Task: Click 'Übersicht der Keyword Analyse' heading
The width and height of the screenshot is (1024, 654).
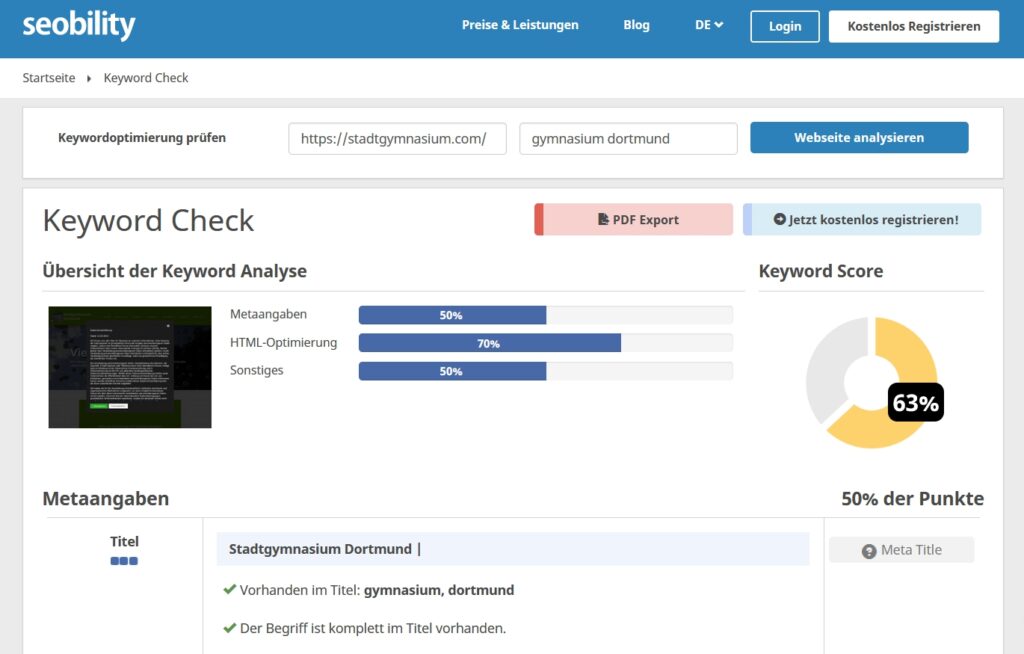Action: [x=174, y=270]
